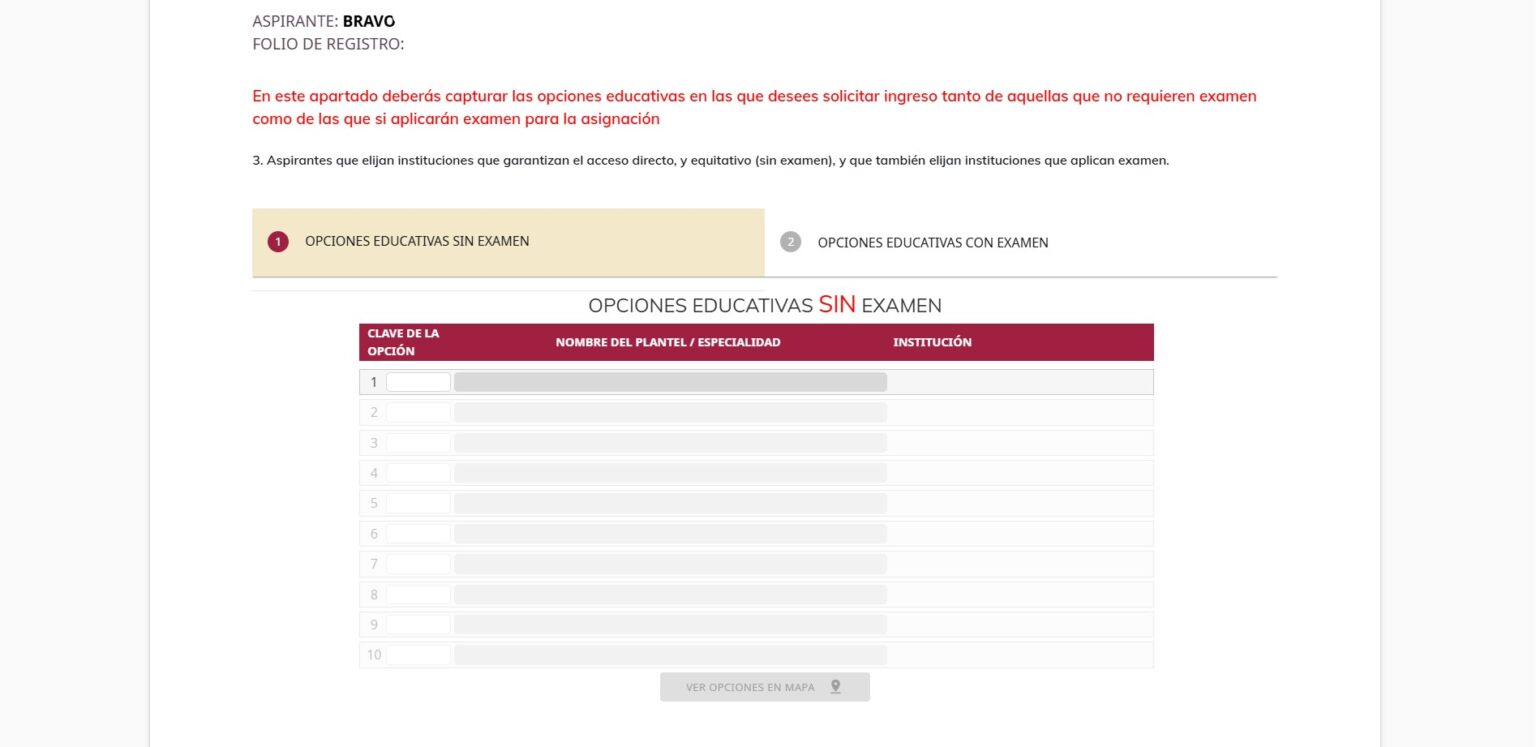
Task: Select the Opciones Educativas Sin Examen tab
Action: [419, 241]
